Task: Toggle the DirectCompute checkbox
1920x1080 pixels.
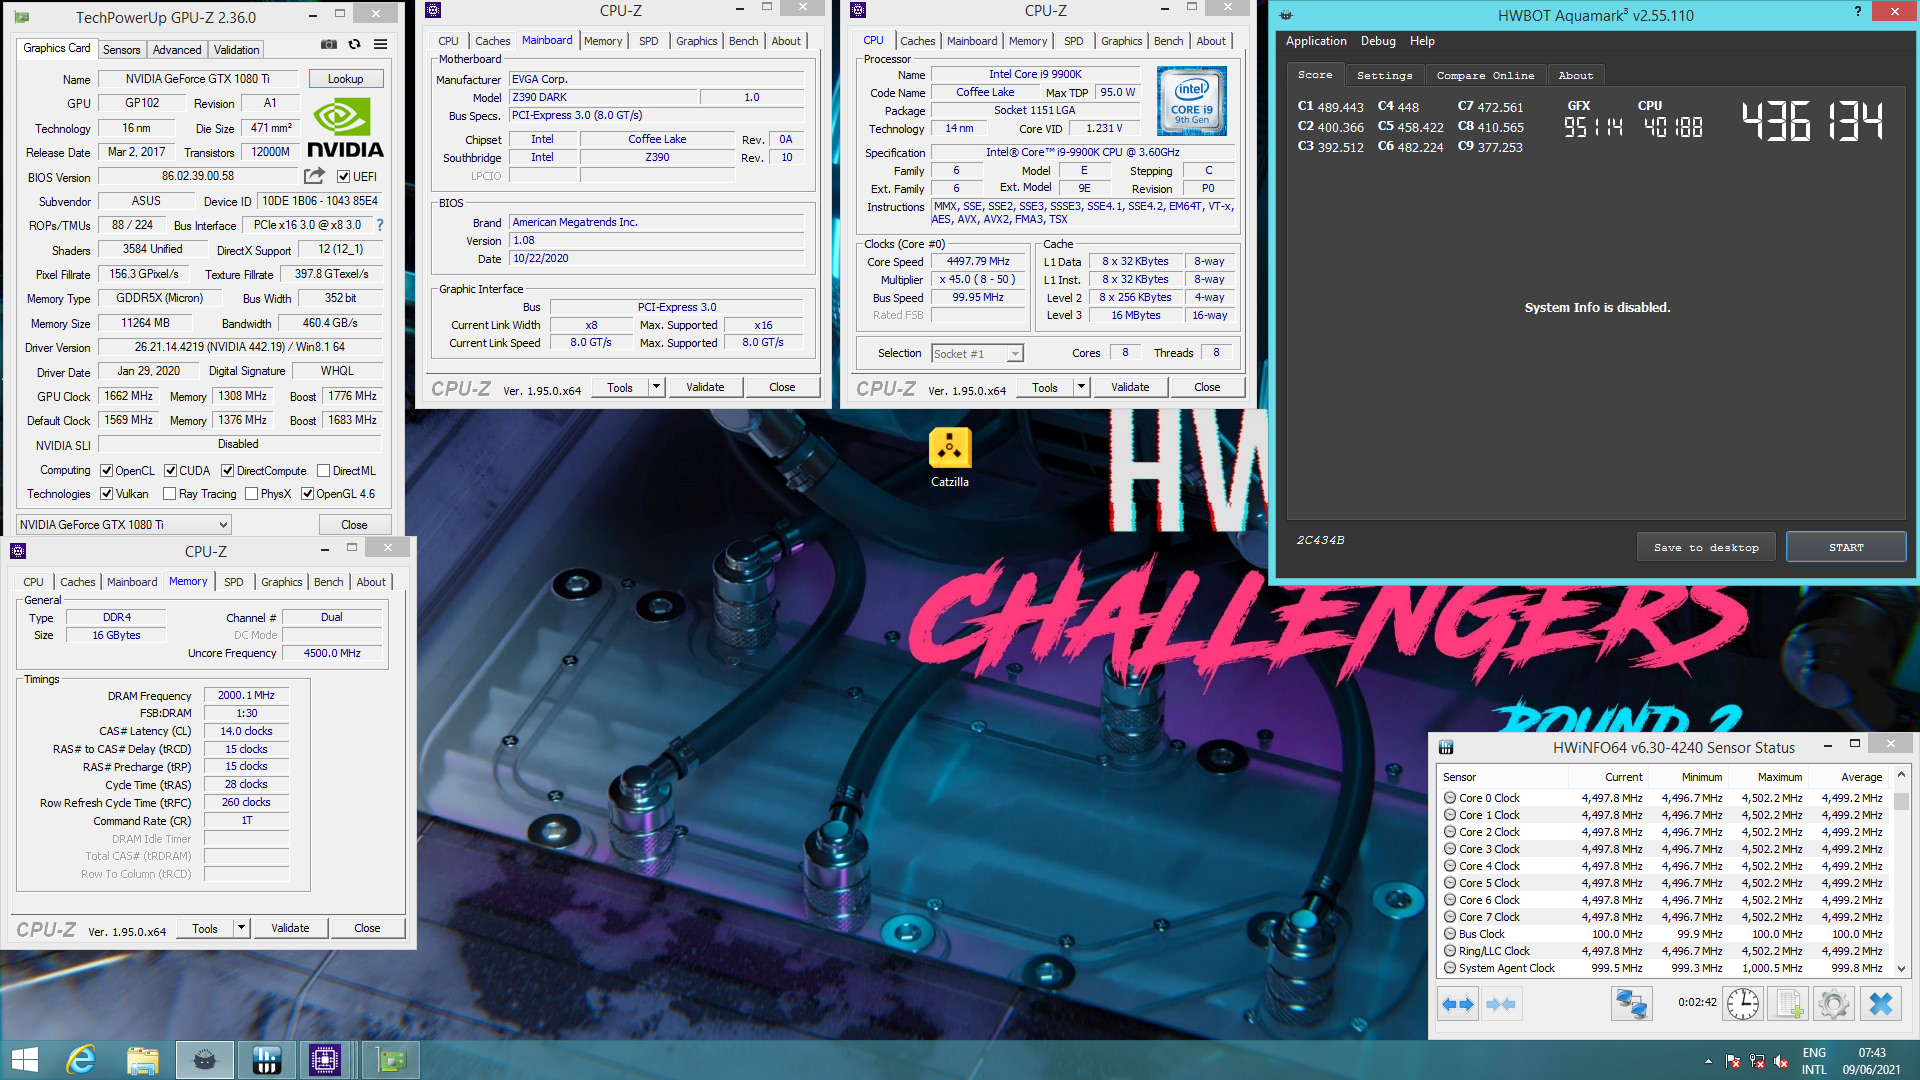Action: [x=228, y=471]
